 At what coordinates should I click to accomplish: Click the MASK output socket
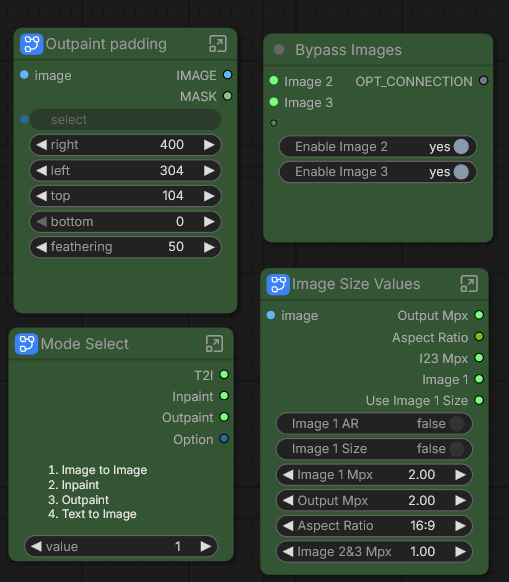(228, 96)
